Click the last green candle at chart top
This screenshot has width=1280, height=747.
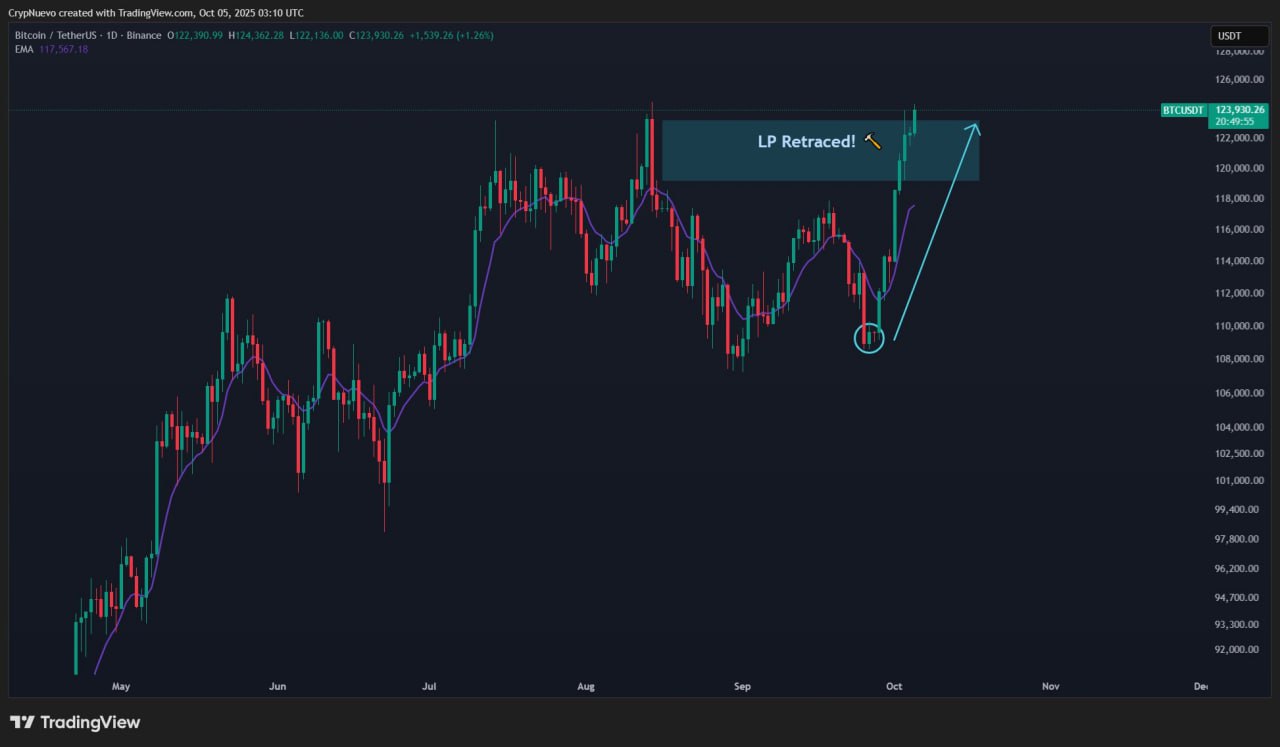(x=914, y=122)
